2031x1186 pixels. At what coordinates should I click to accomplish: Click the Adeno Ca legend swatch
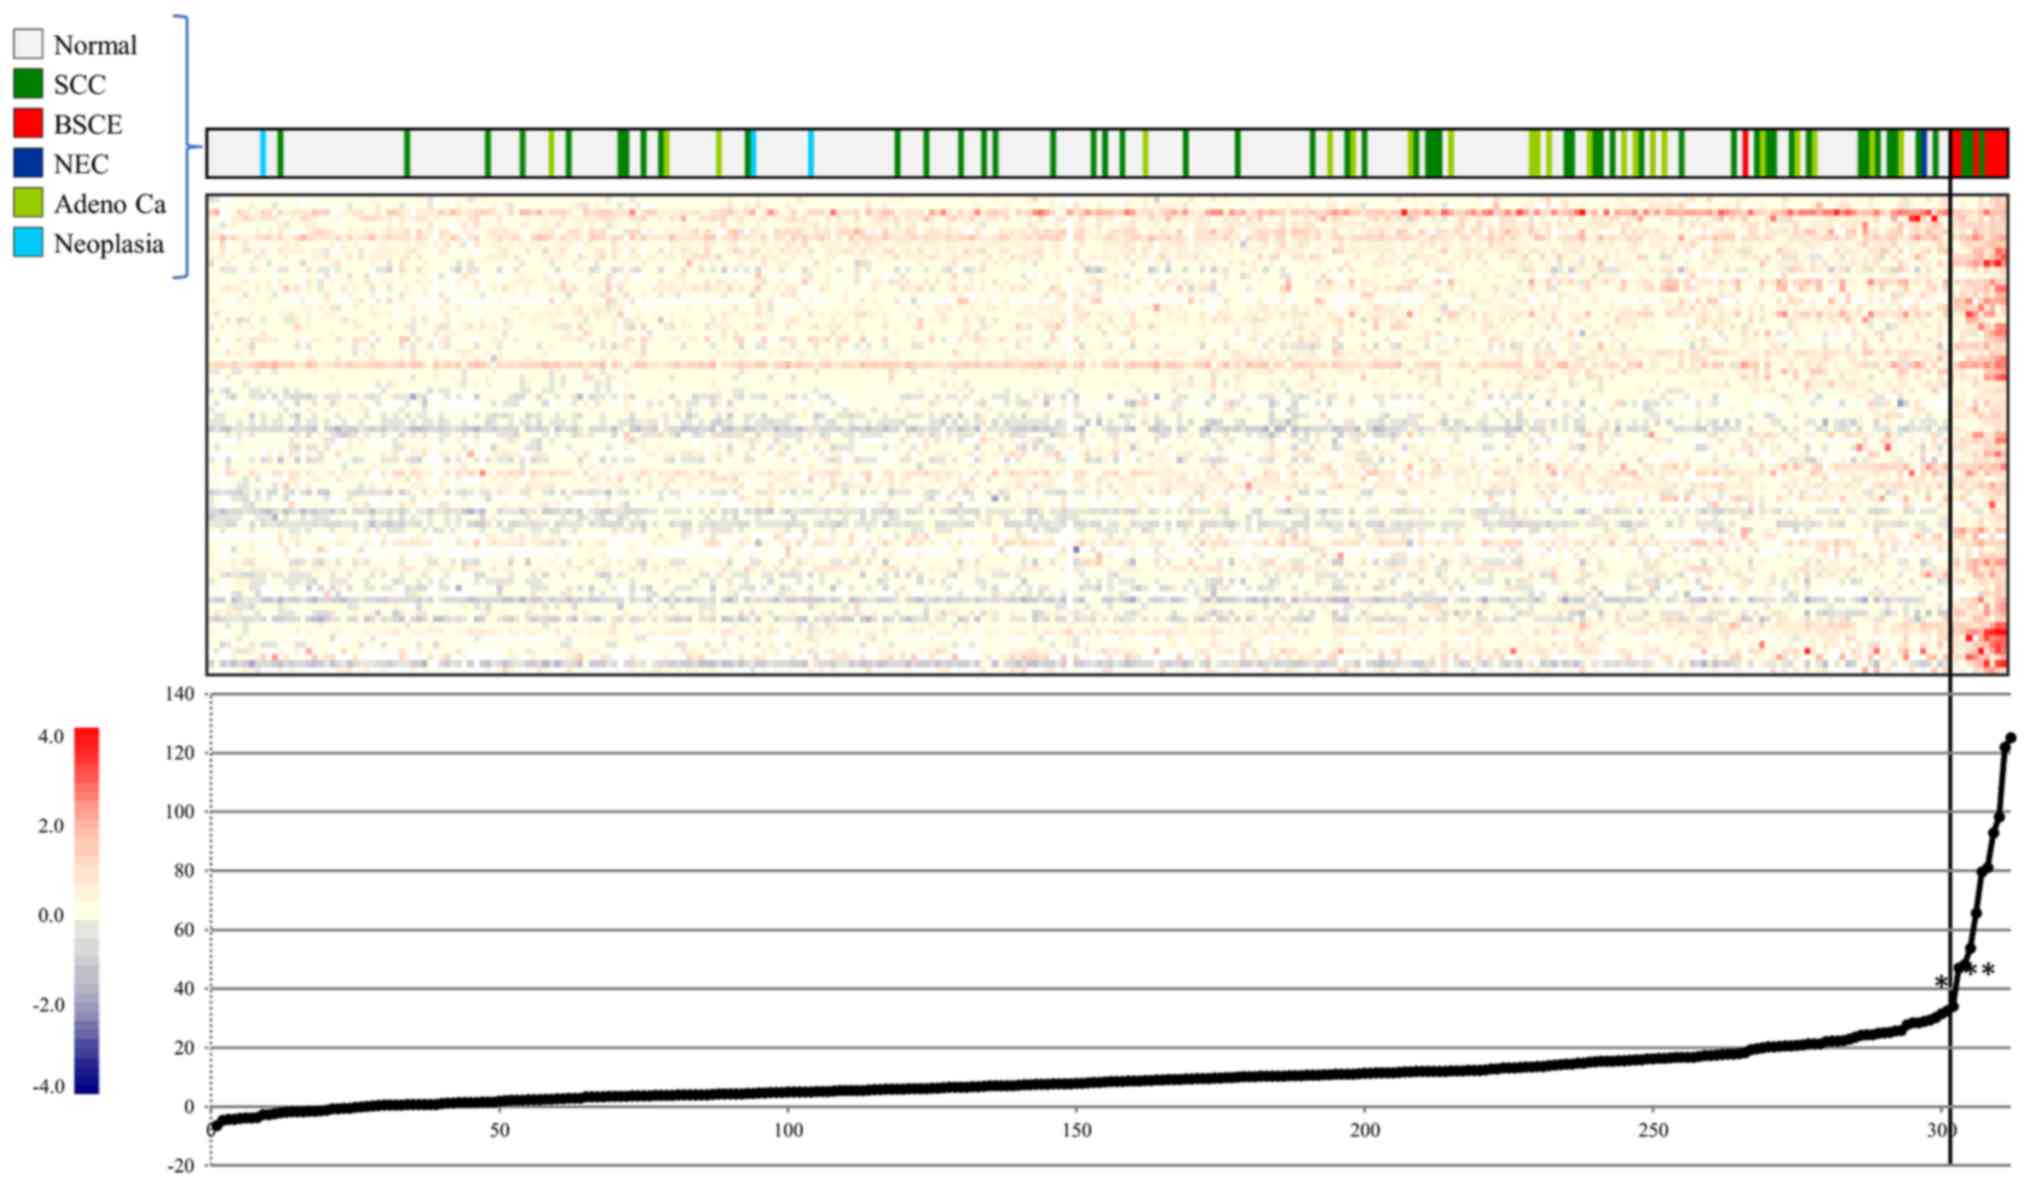(x=28, y=203)
